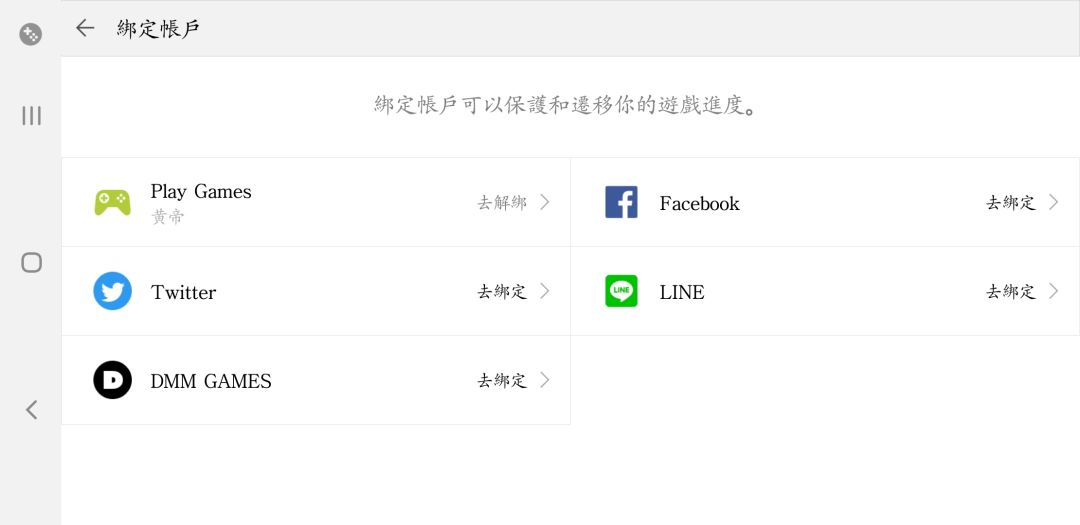Tap 去绑定 to bind DMM GAMES
Image resolution: width=1080 pixels, height=525 pixels.
[x=502, y=380]
